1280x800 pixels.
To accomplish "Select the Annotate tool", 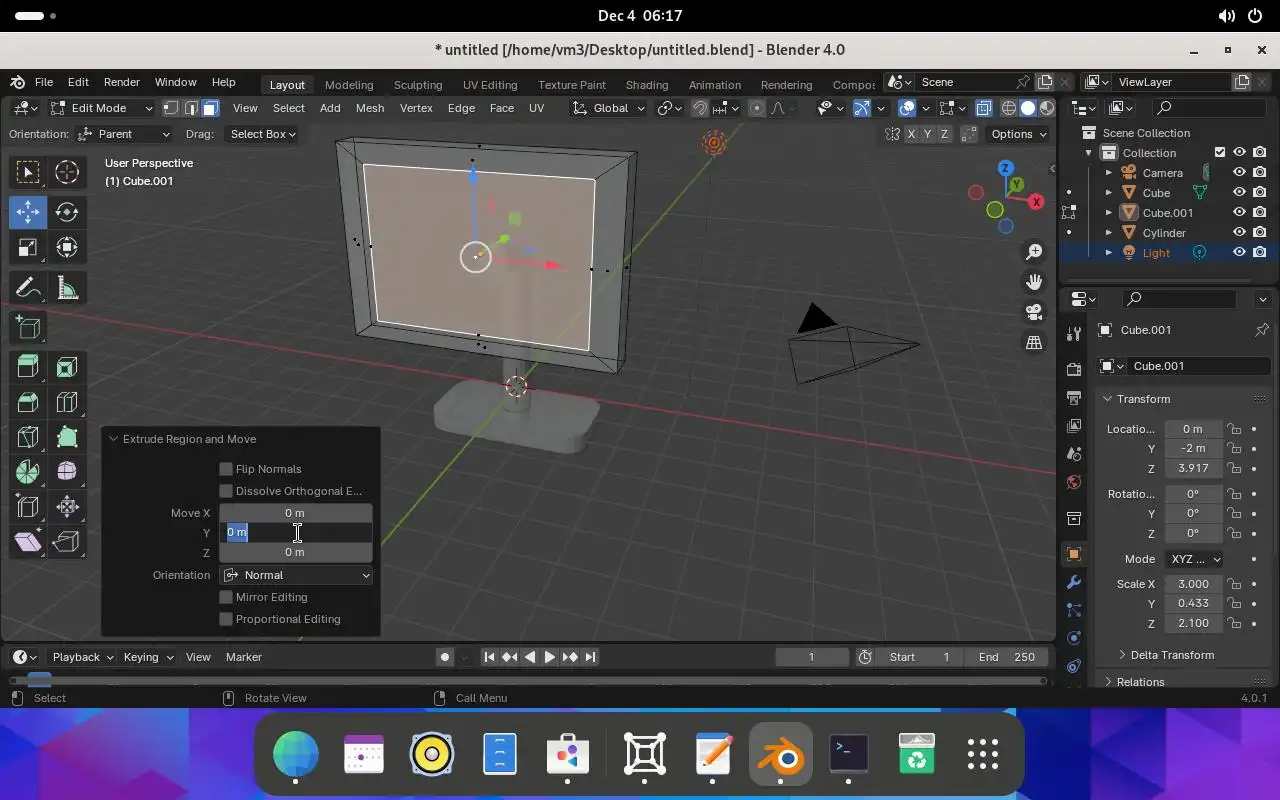I will click(x=28, y=289).
